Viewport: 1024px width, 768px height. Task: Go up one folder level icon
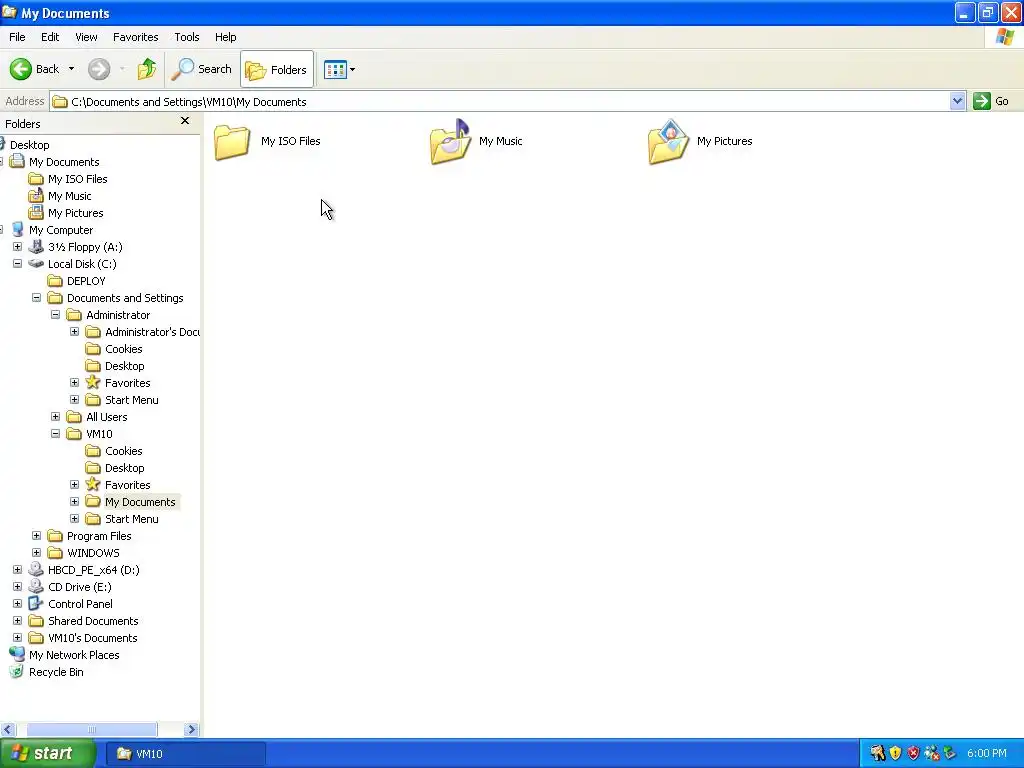pos(147,69)
